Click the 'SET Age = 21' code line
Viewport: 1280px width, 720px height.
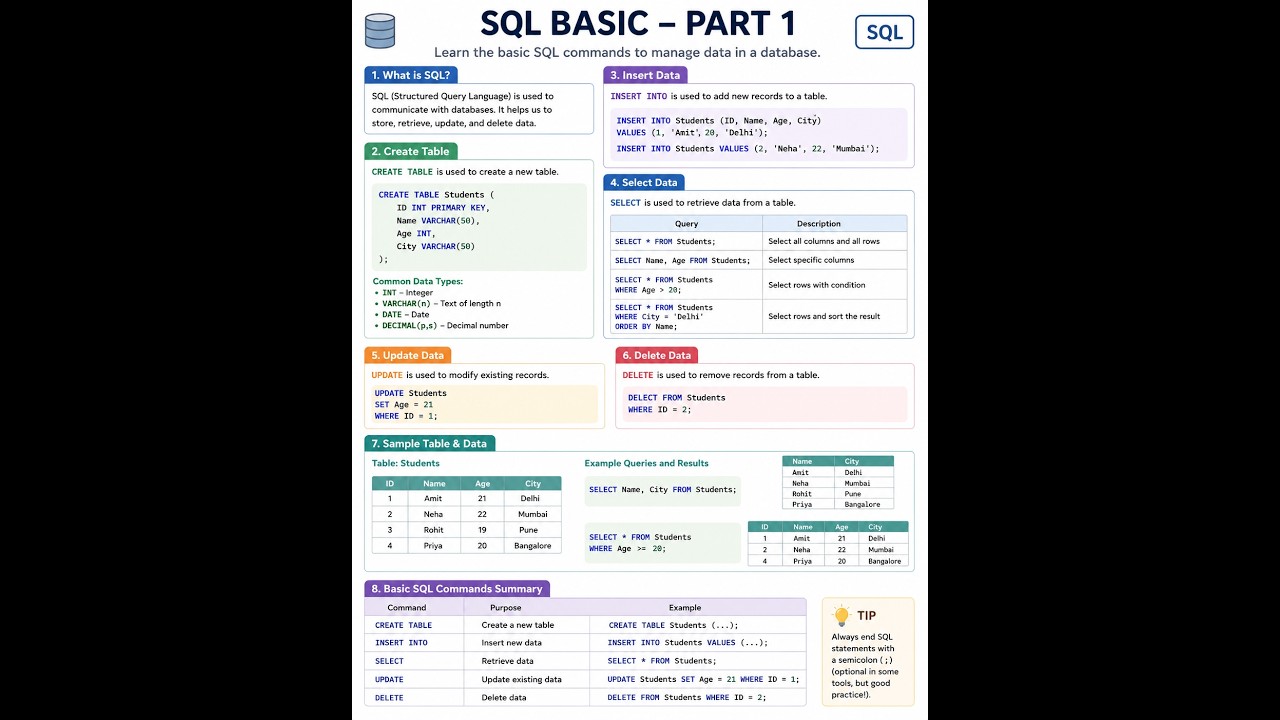click(404, 405)
